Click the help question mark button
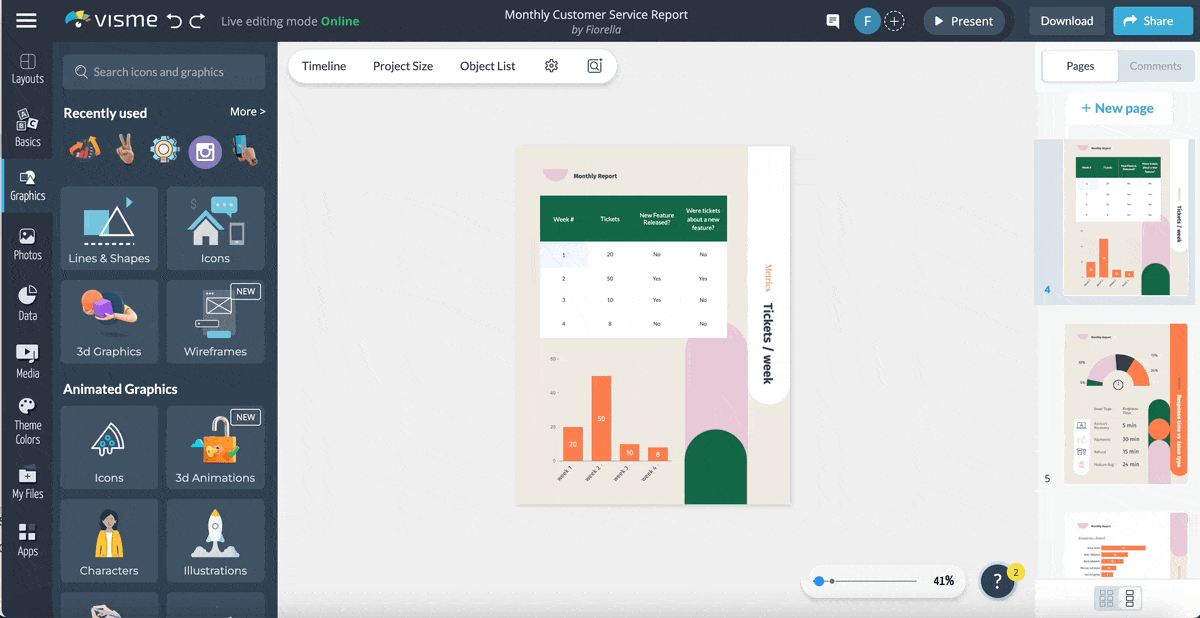Screen dimensions: 1200x618 [x=997, y=580]
